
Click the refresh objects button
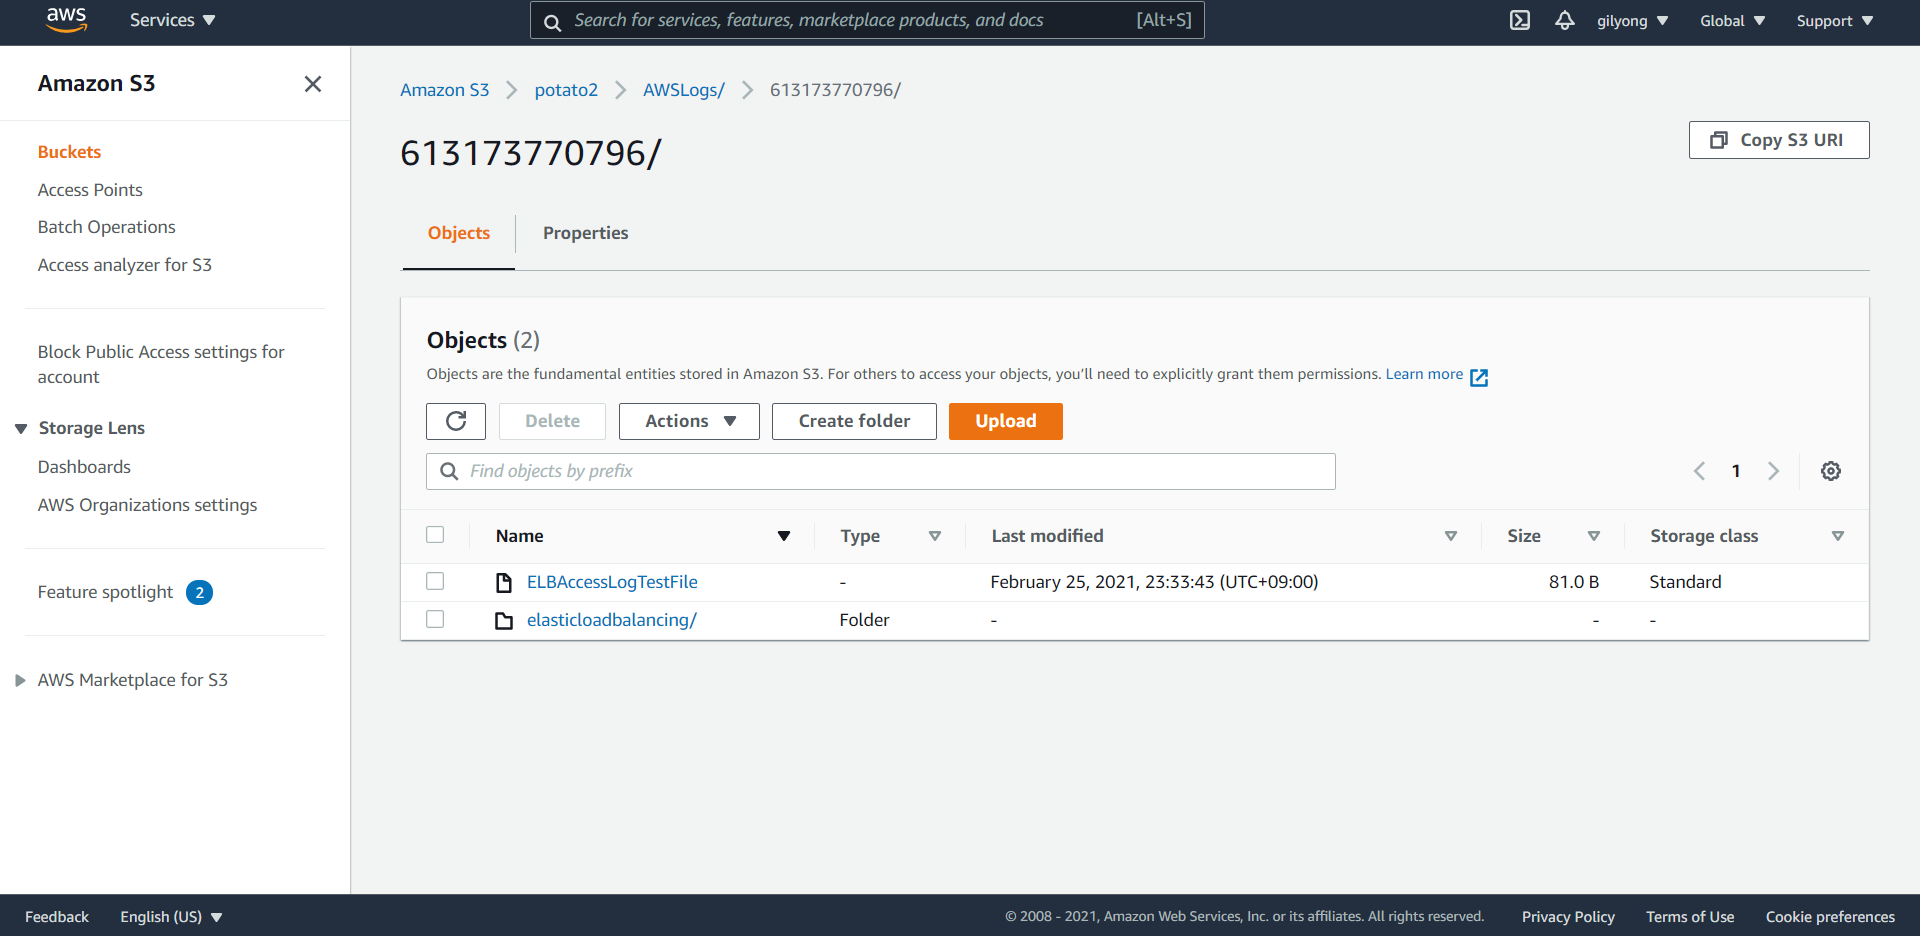pyautogui.click(x=456, y=421)
